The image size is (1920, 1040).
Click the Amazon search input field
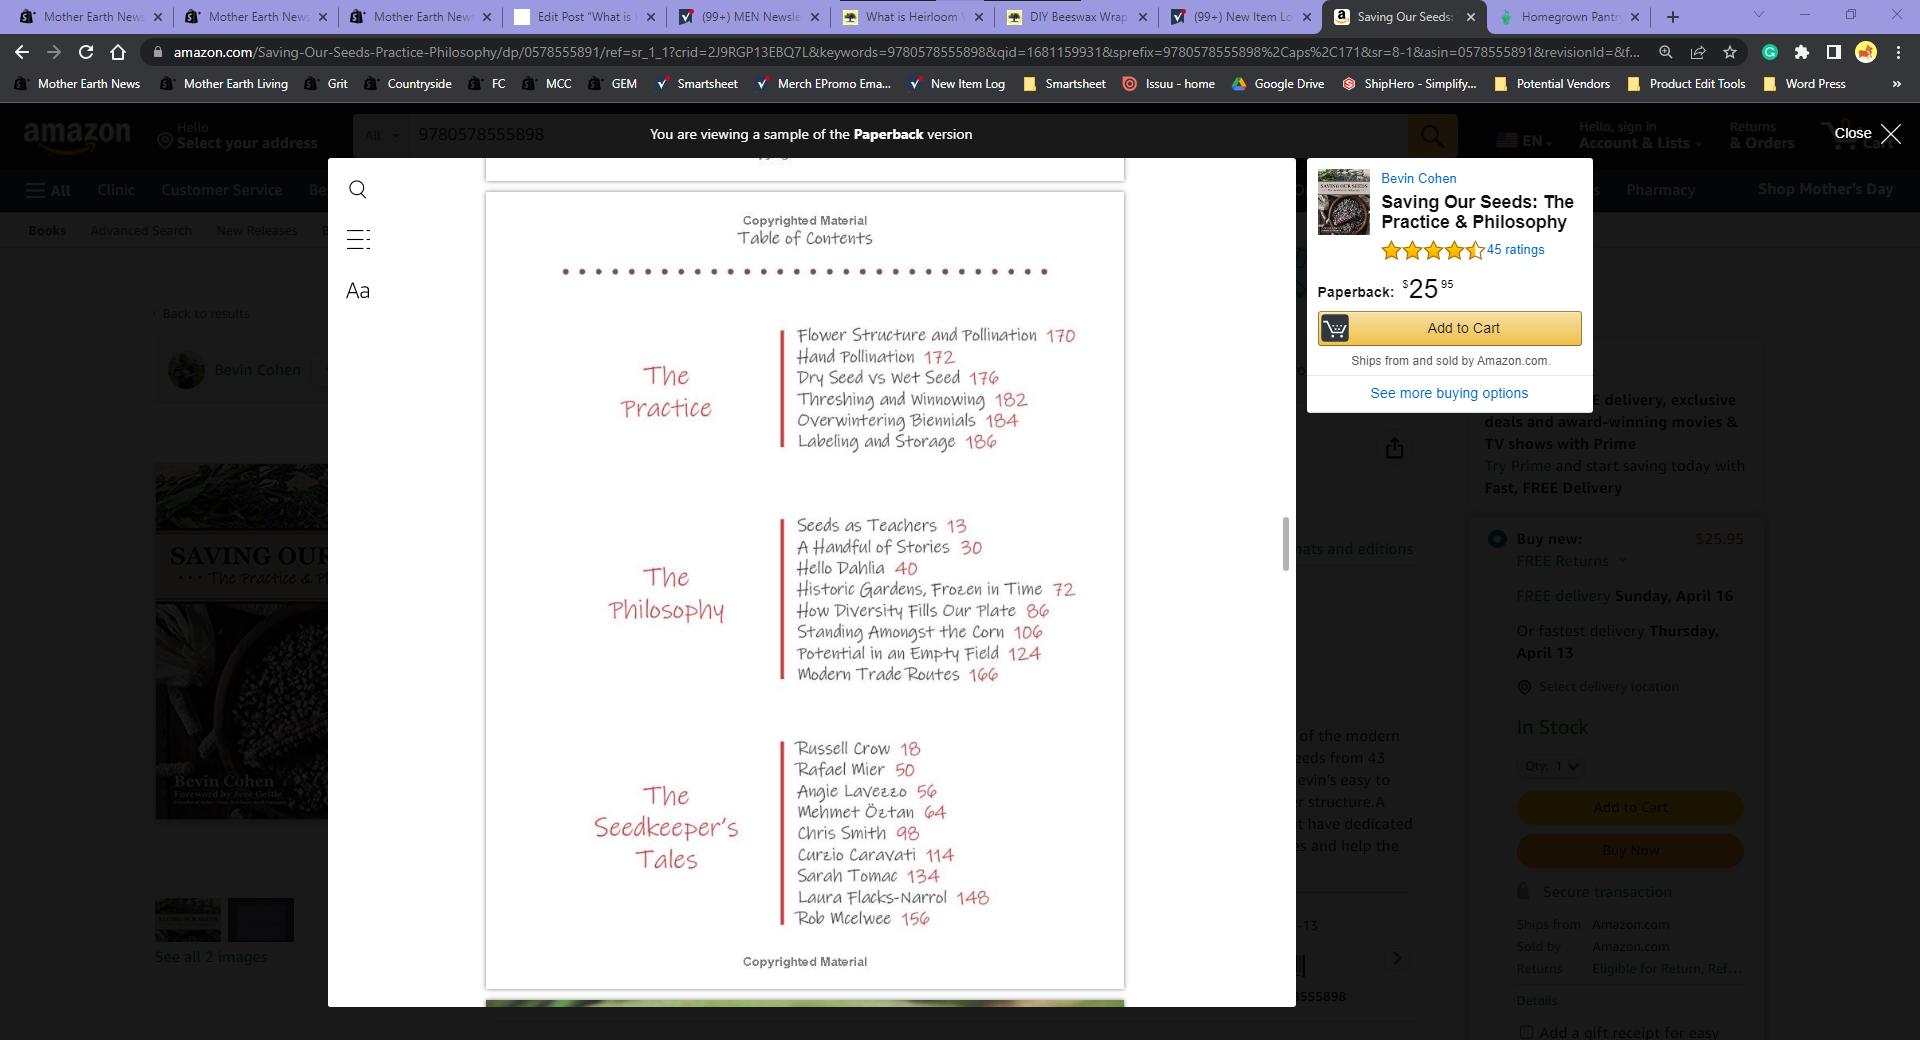[x=908, y=135]
